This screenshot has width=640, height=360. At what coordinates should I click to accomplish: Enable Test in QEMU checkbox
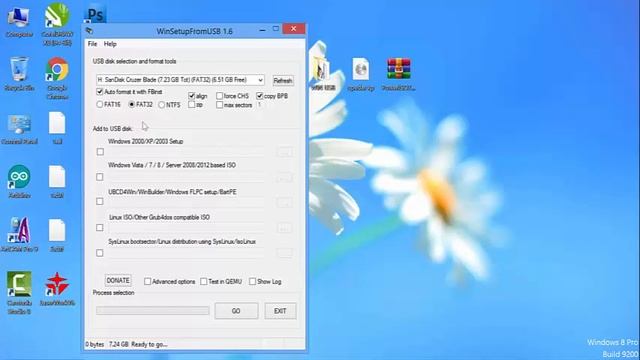pyautogui.click(x=204, y=281)
